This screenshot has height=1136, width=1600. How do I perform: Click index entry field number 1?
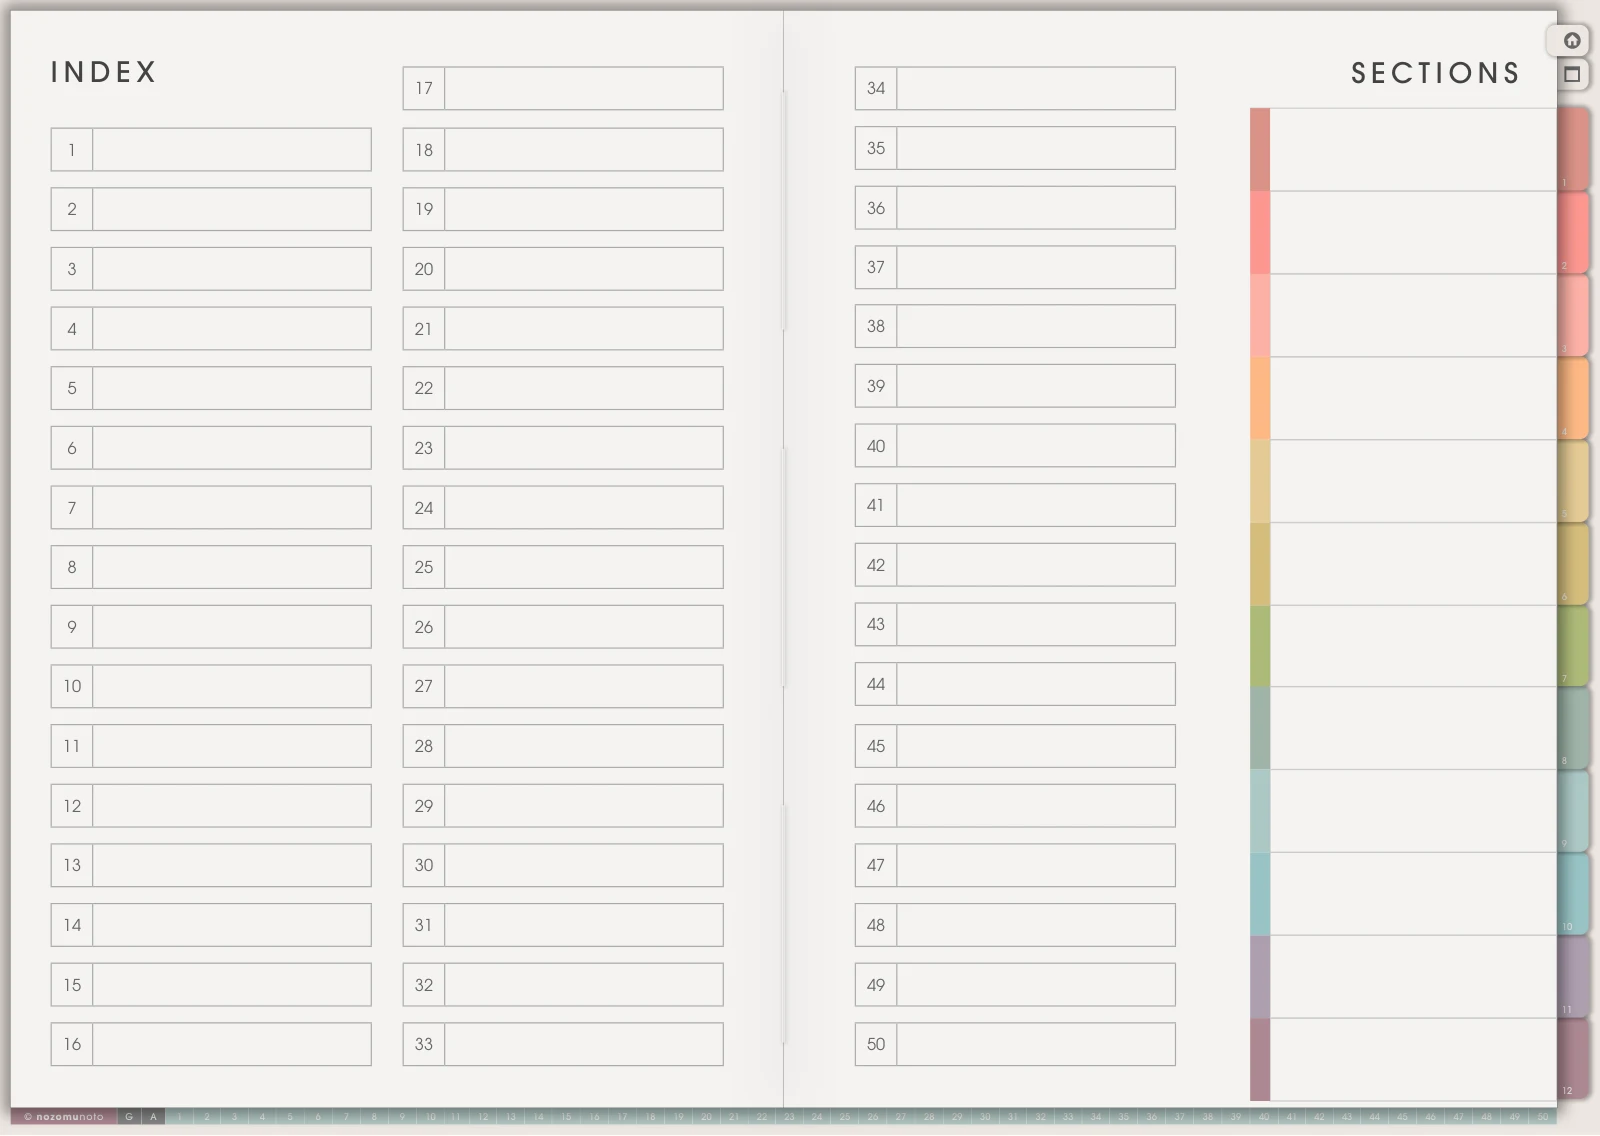pyautogui.click(x=232, y=150)
